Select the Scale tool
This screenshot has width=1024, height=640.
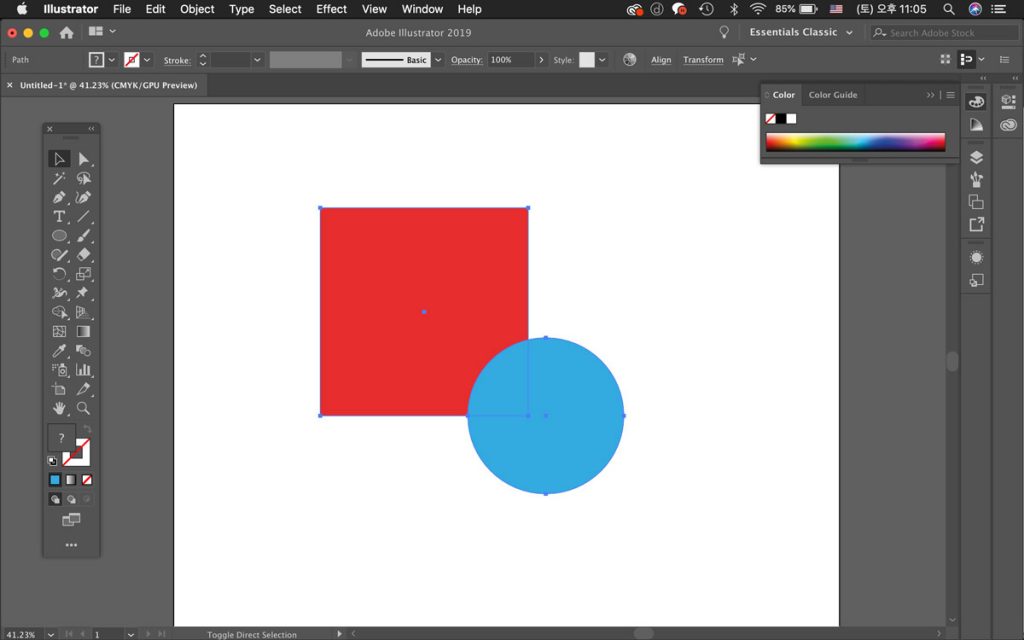pos(84,274)
